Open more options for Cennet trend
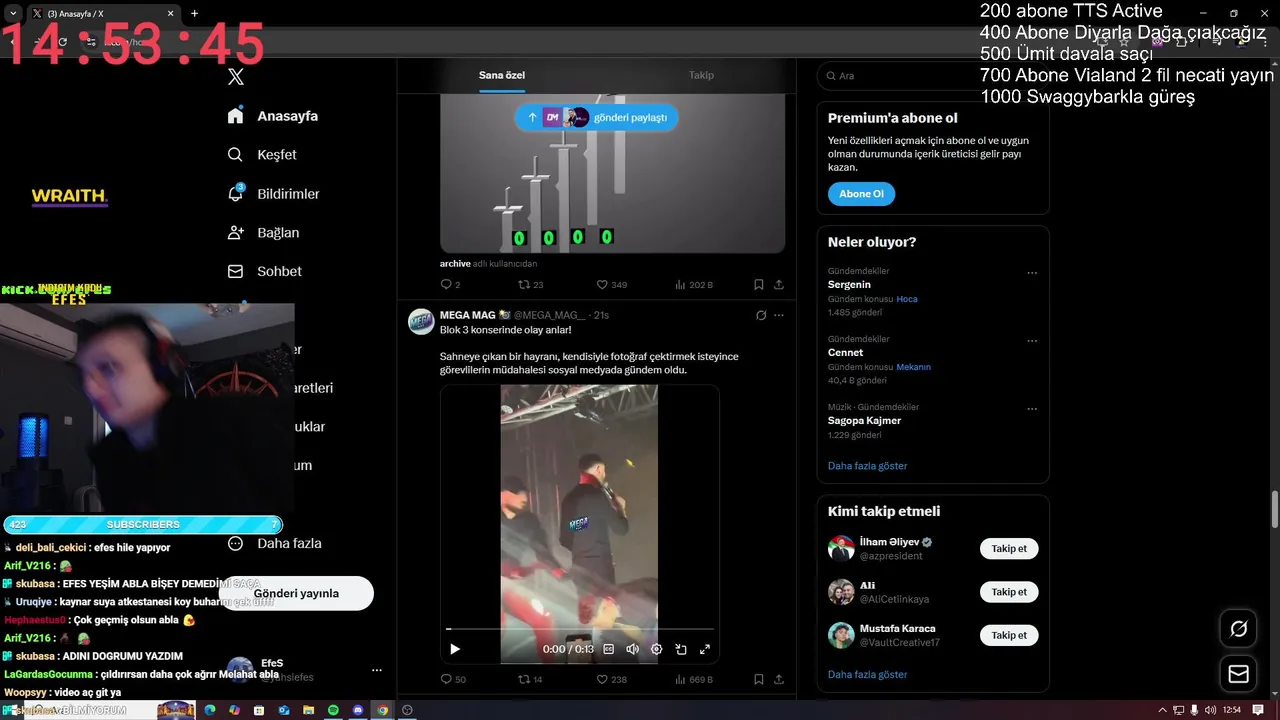 (x=1032, y=341)
